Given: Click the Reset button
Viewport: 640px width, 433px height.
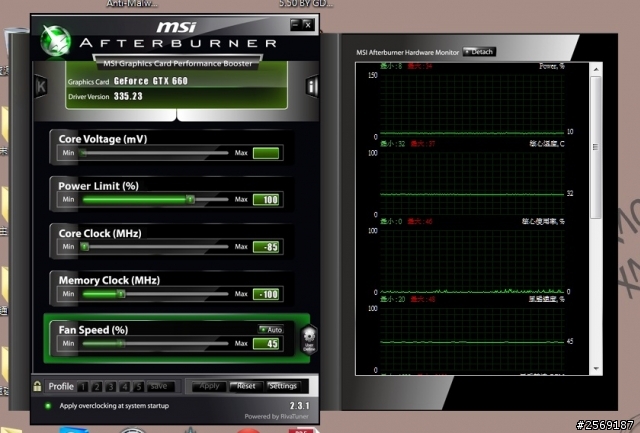Looking at the screenshot, I should [x=246, y=386].
